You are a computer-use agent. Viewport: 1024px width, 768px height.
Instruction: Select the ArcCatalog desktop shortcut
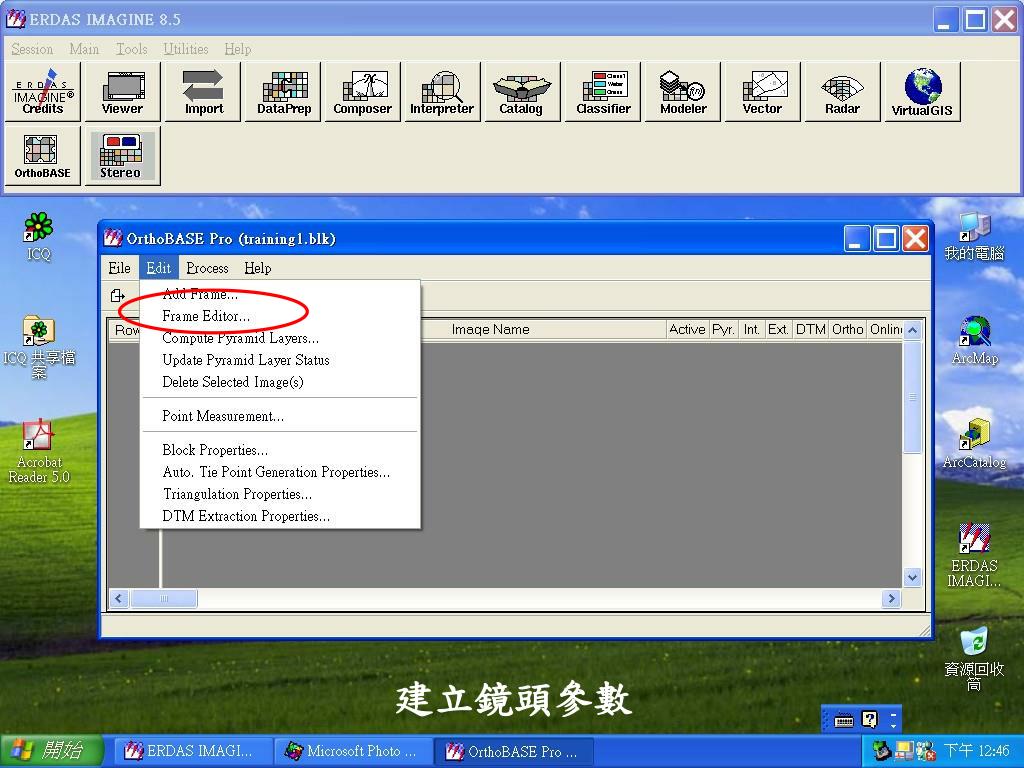point(974,444)
